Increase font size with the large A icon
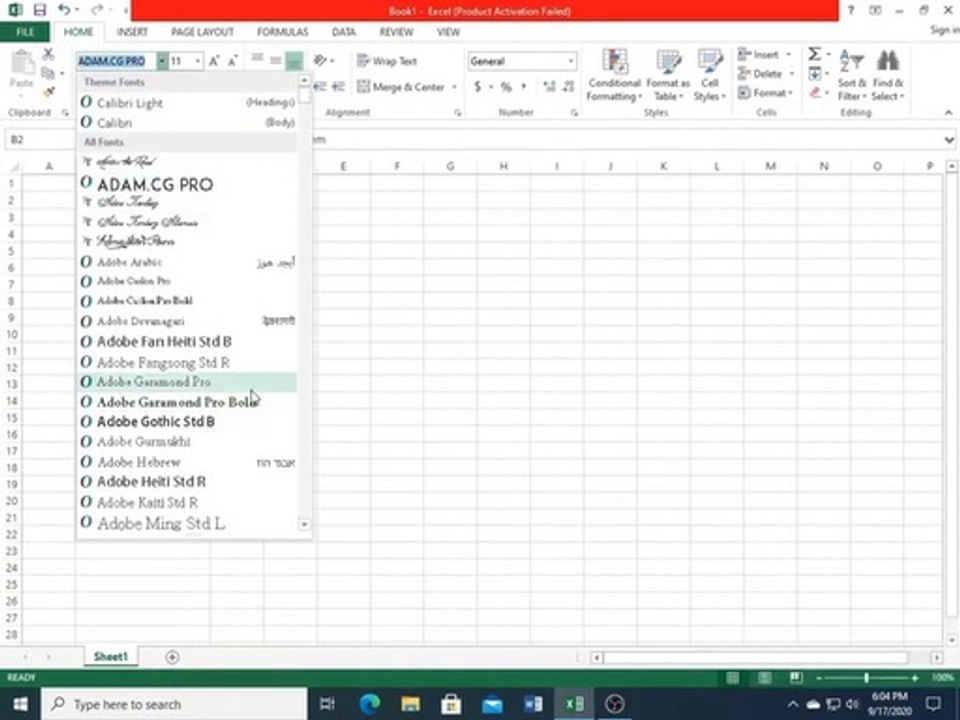 click(214, 61)
